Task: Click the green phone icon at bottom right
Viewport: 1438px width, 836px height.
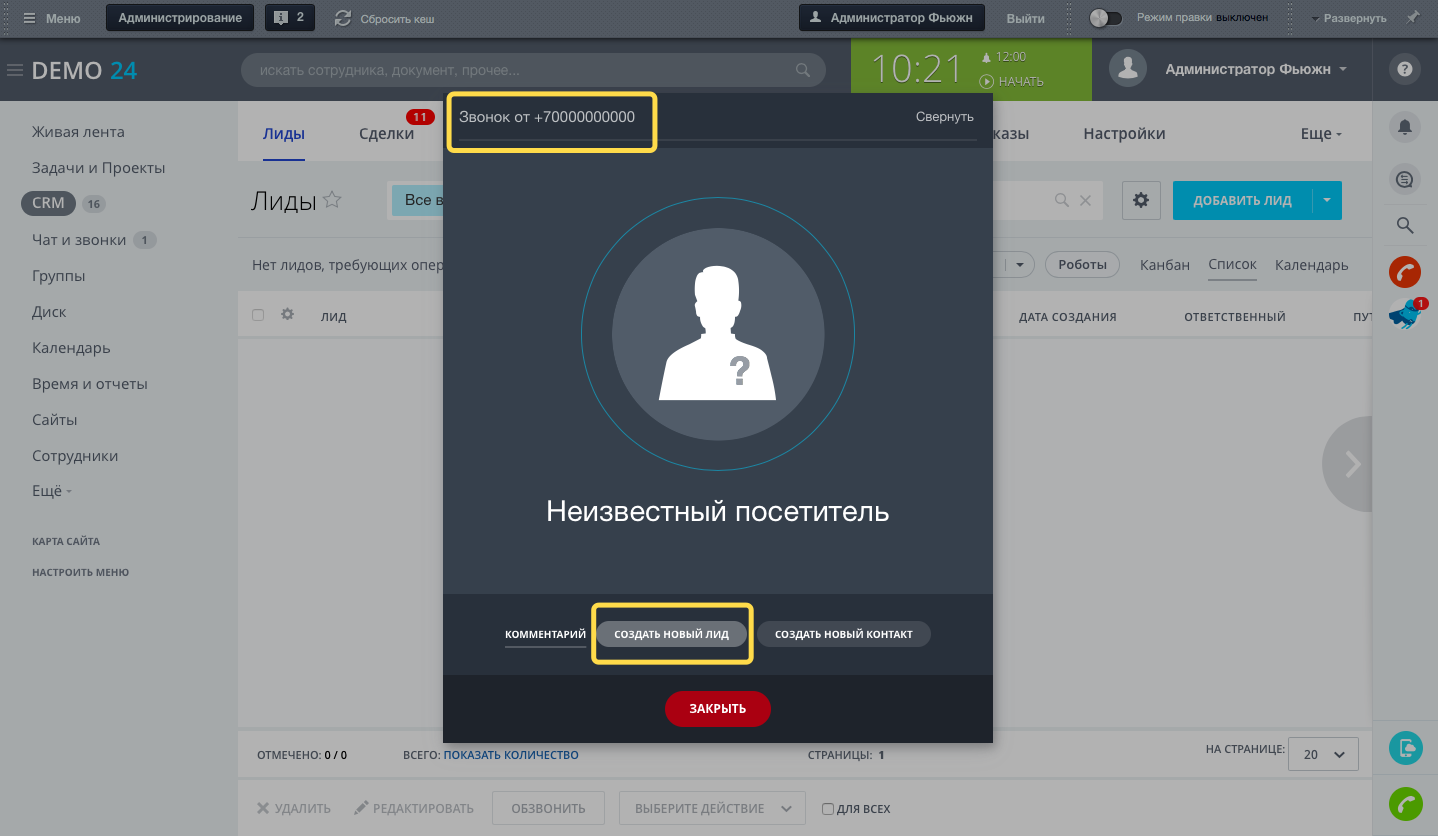Action: 1404,804
